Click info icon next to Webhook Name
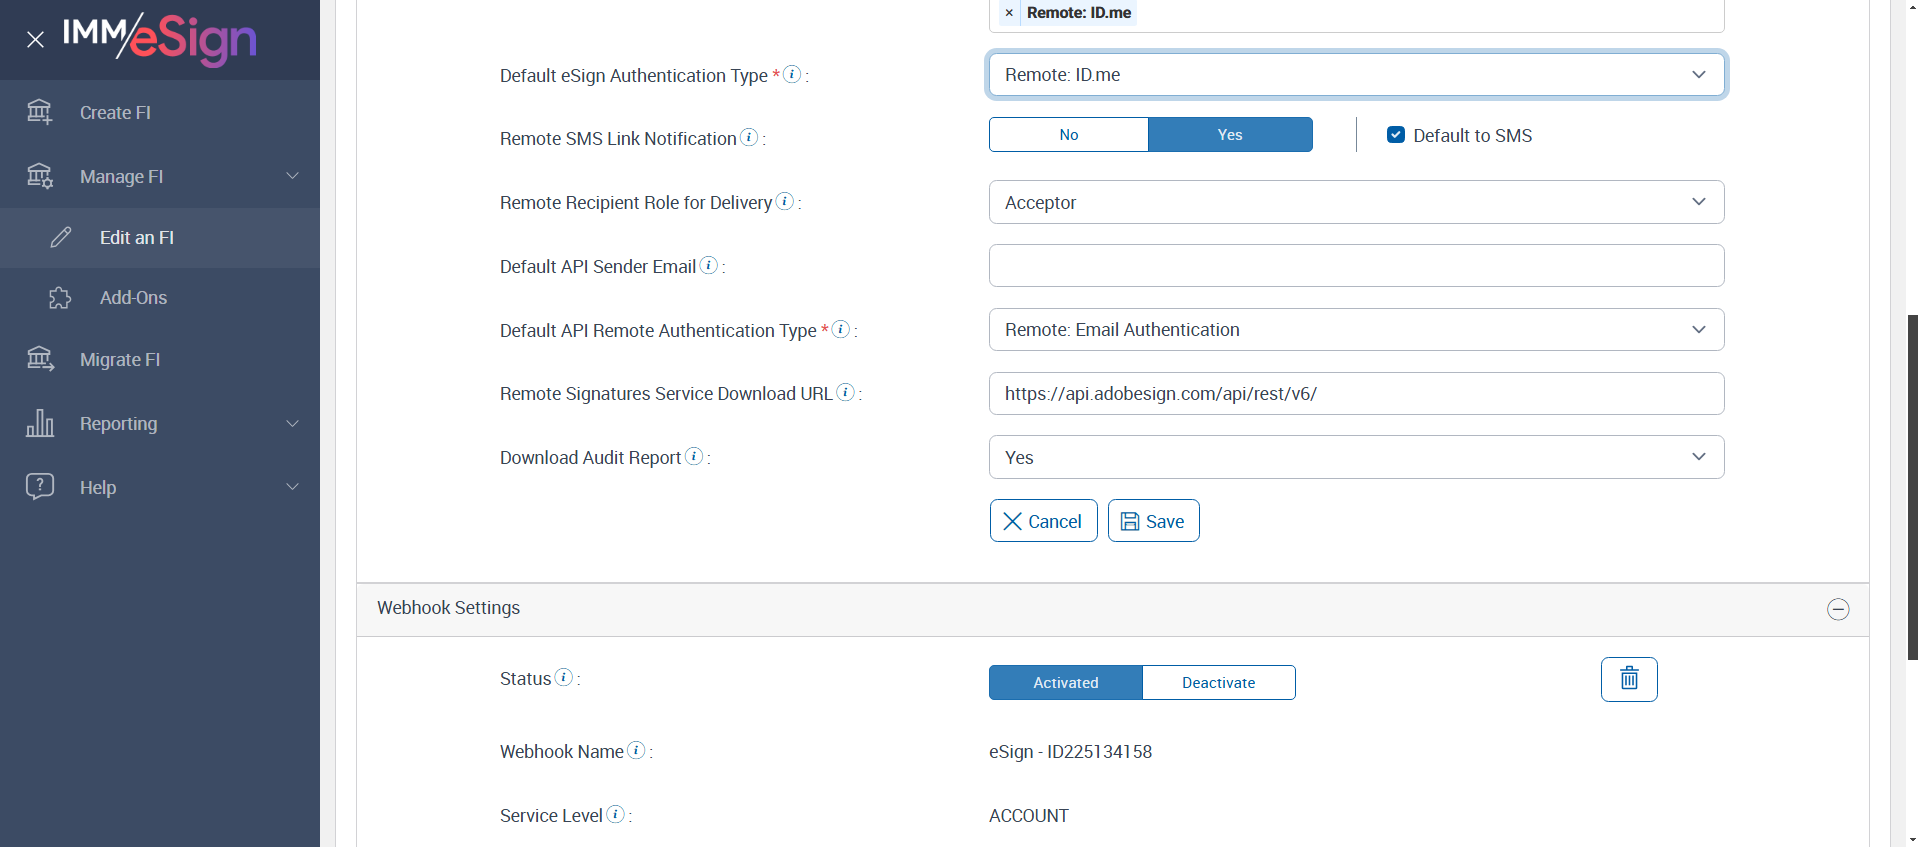The image size is (1920, 847). [x=636, y=750]
